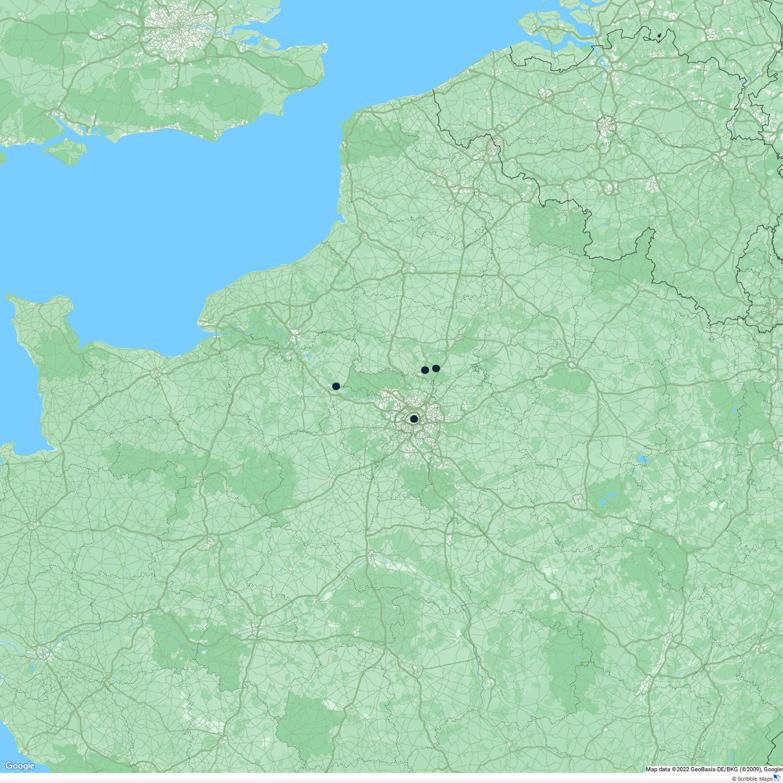The image size is (783, 783).
Task: Open the Map data ©2022 attribution text
Action: (714, 770)
